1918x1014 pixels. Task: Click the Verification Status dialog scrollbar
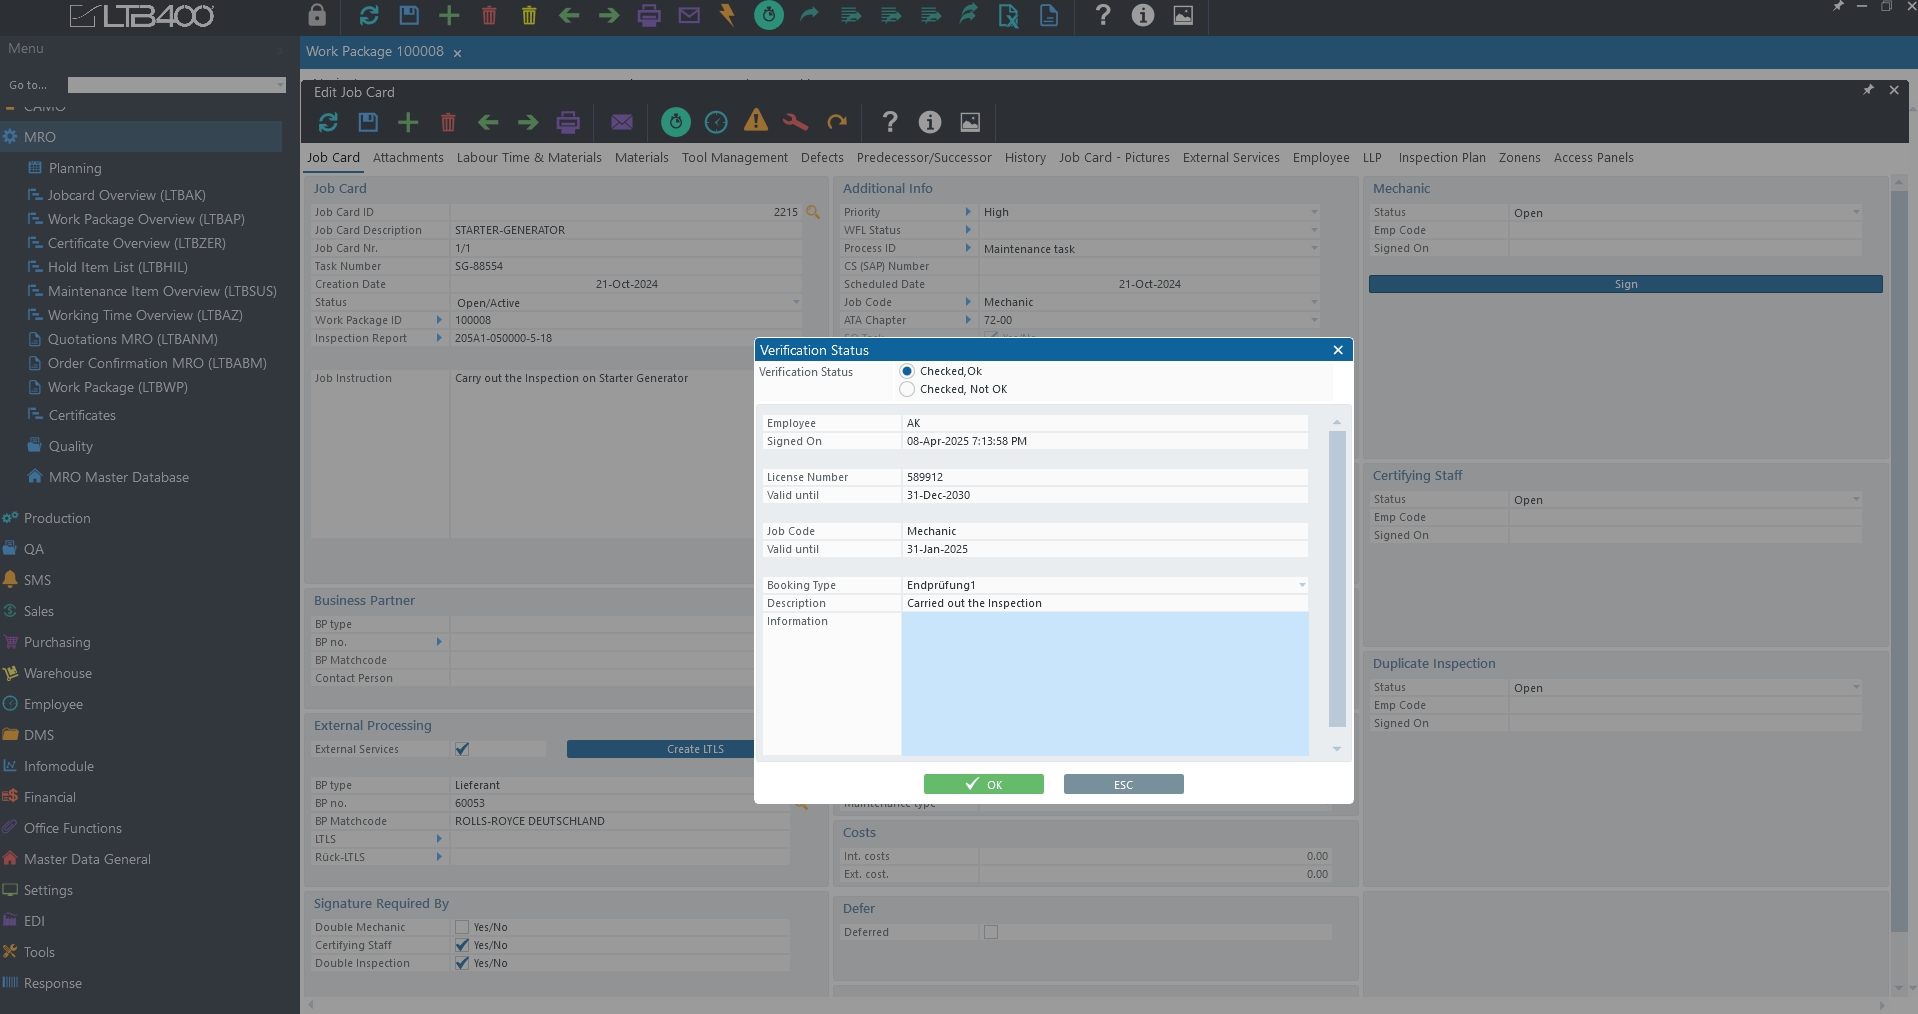[x=1337, y=580]
